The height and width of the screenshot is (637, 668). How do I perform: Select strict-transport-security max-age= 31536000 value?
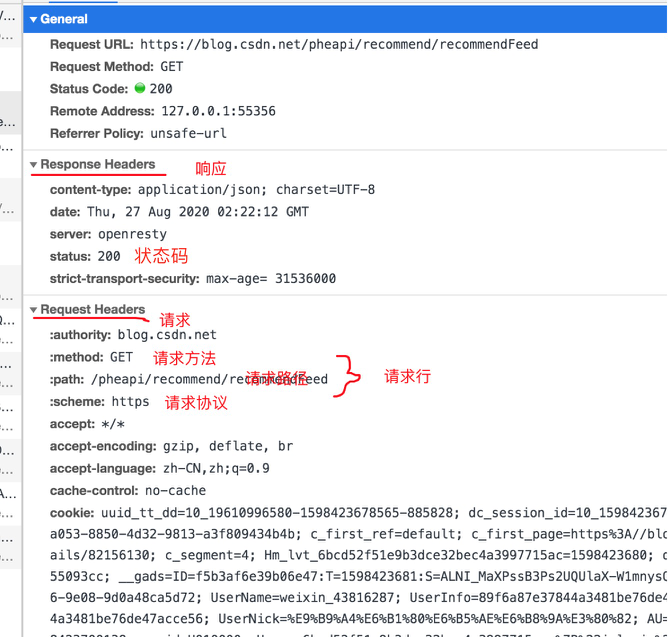(x=271, y=279)
